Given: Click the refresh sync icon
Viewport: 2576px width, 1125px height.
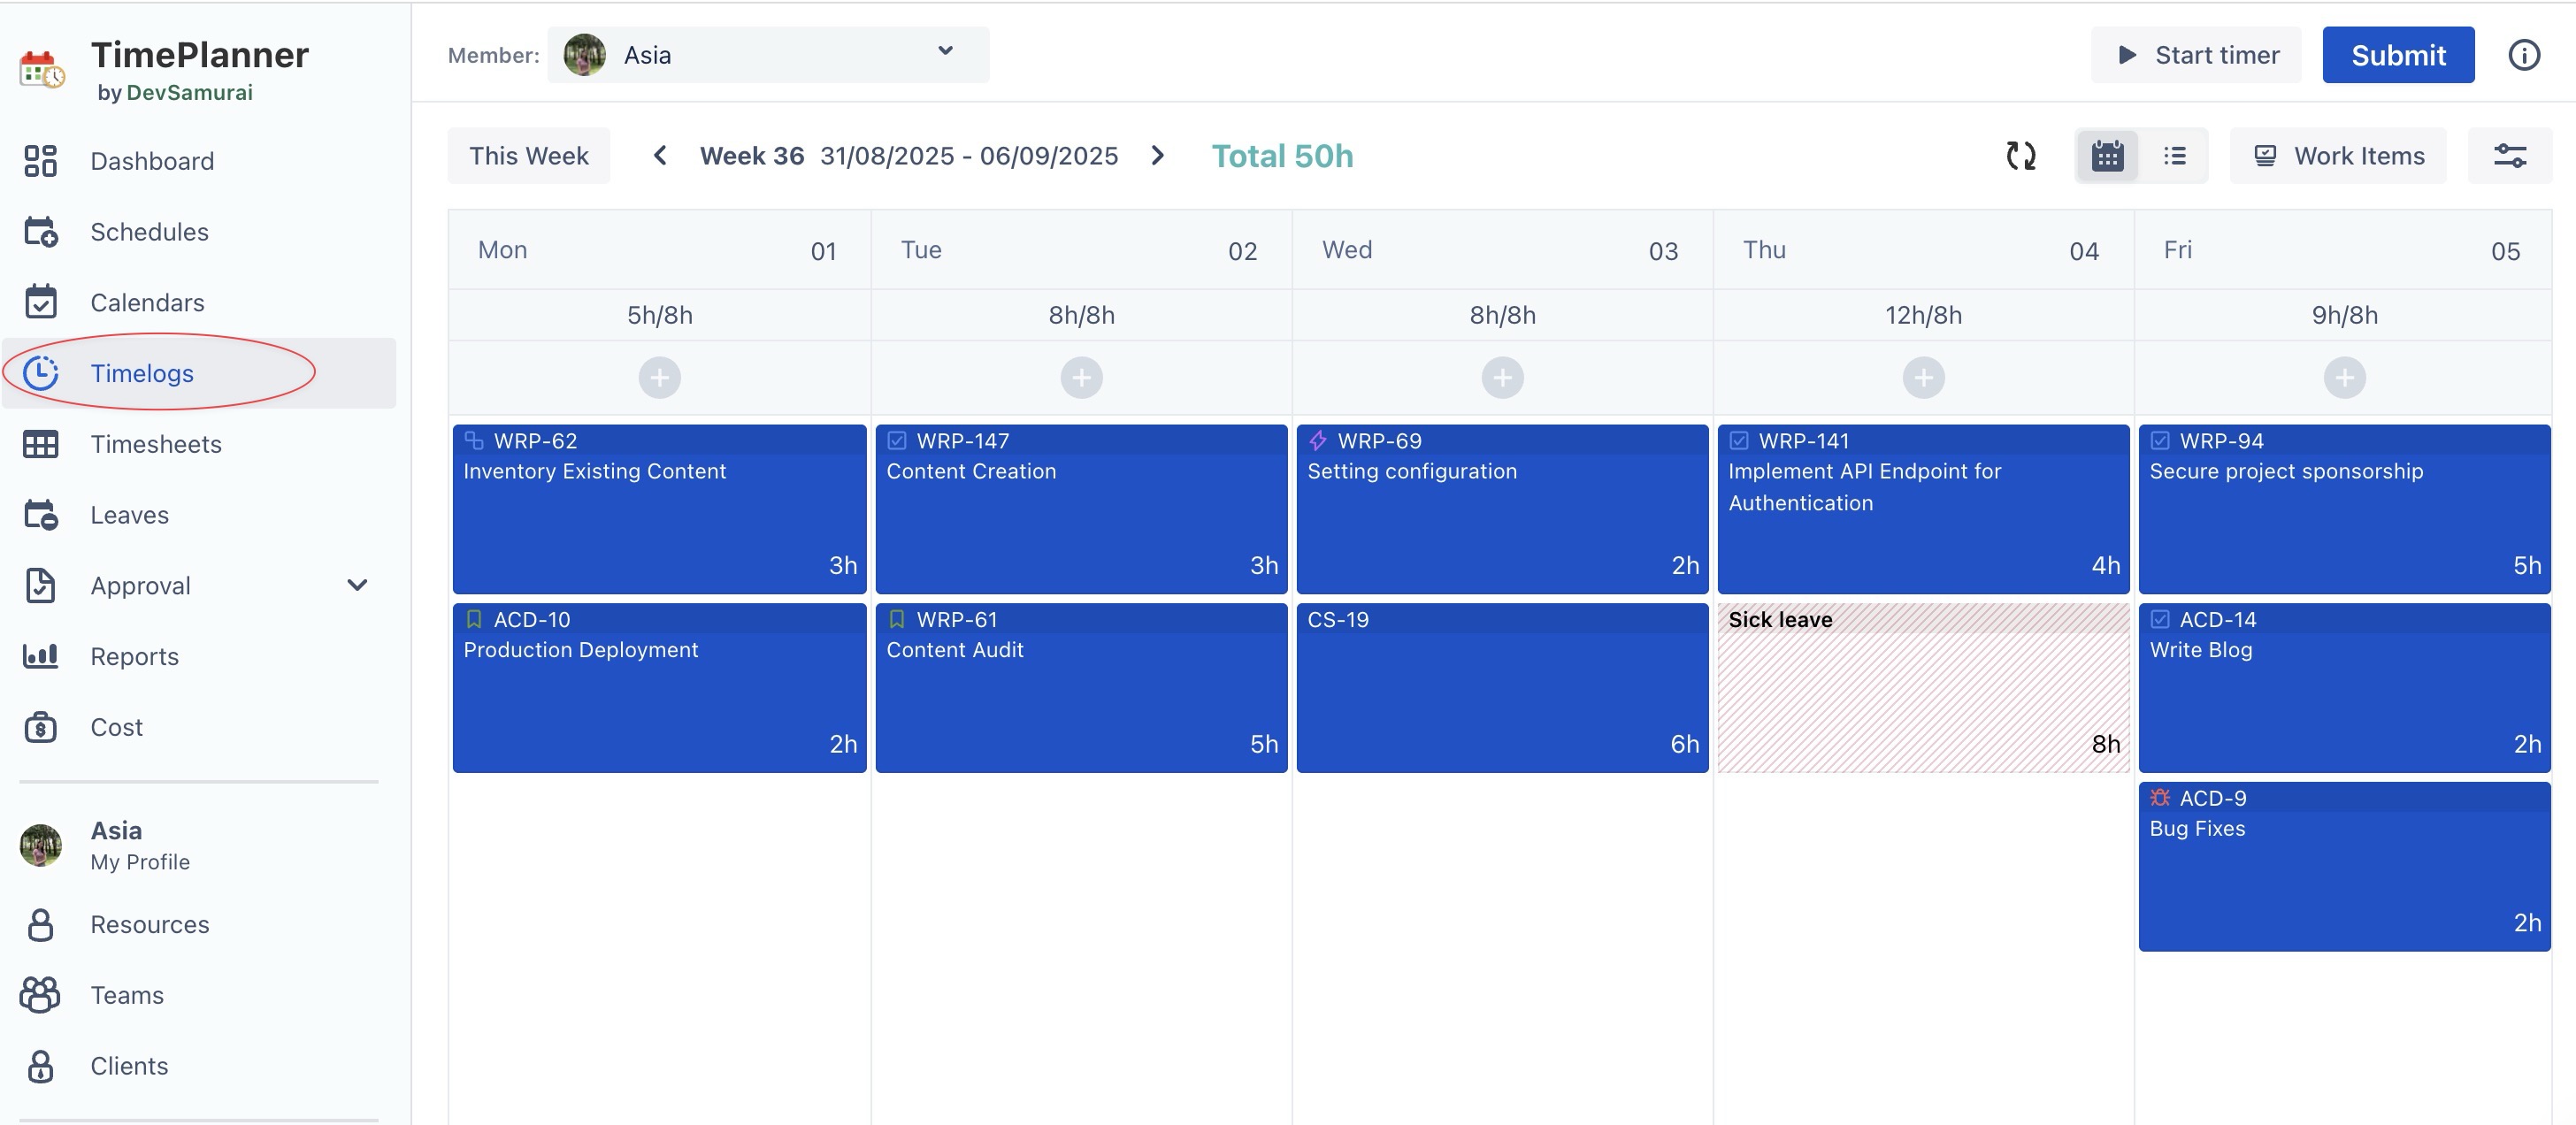Looking at the screenshot, I should [x=2020, y=156].
